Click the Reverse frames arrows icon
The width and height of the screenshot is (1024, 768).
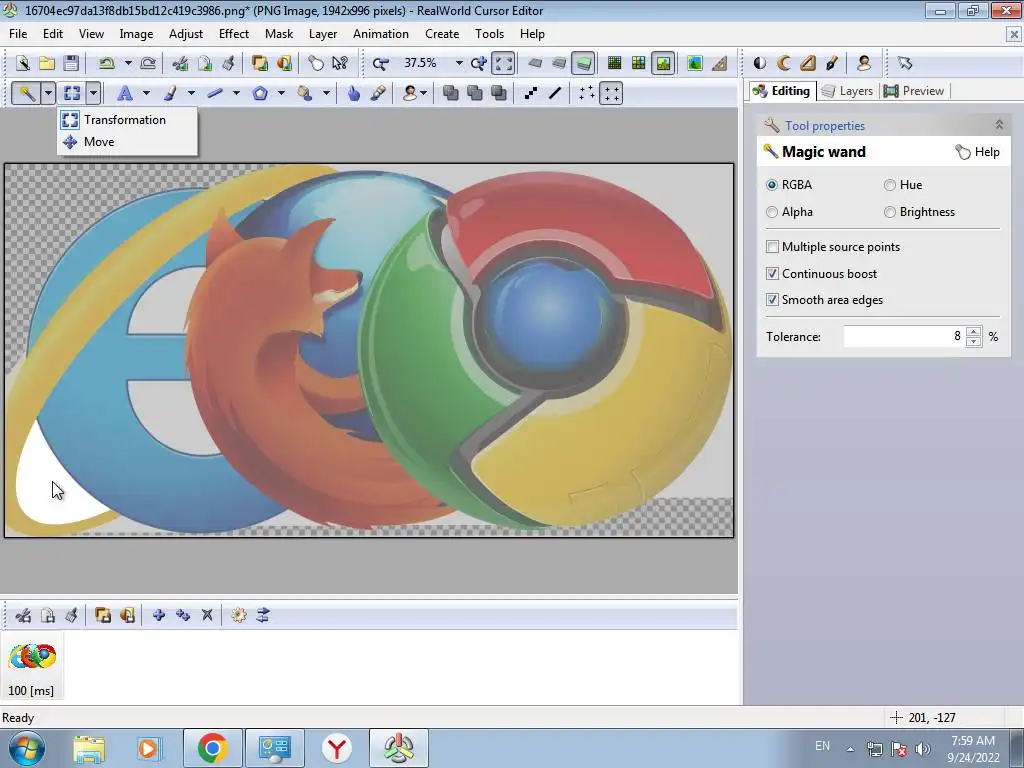[x=263, y=615]
